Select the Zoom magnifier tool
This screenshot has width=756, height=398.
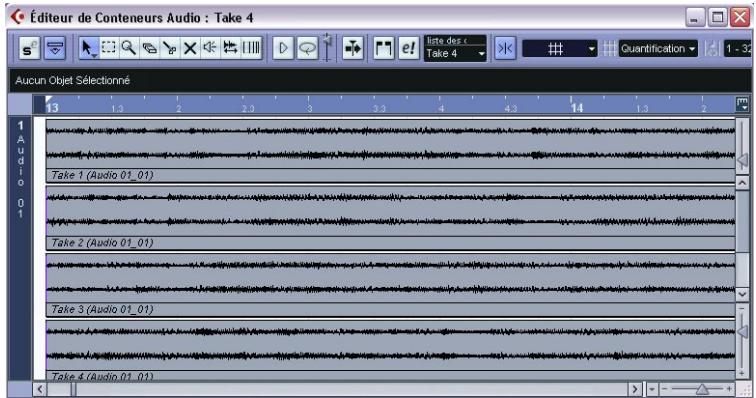[129, 48]
